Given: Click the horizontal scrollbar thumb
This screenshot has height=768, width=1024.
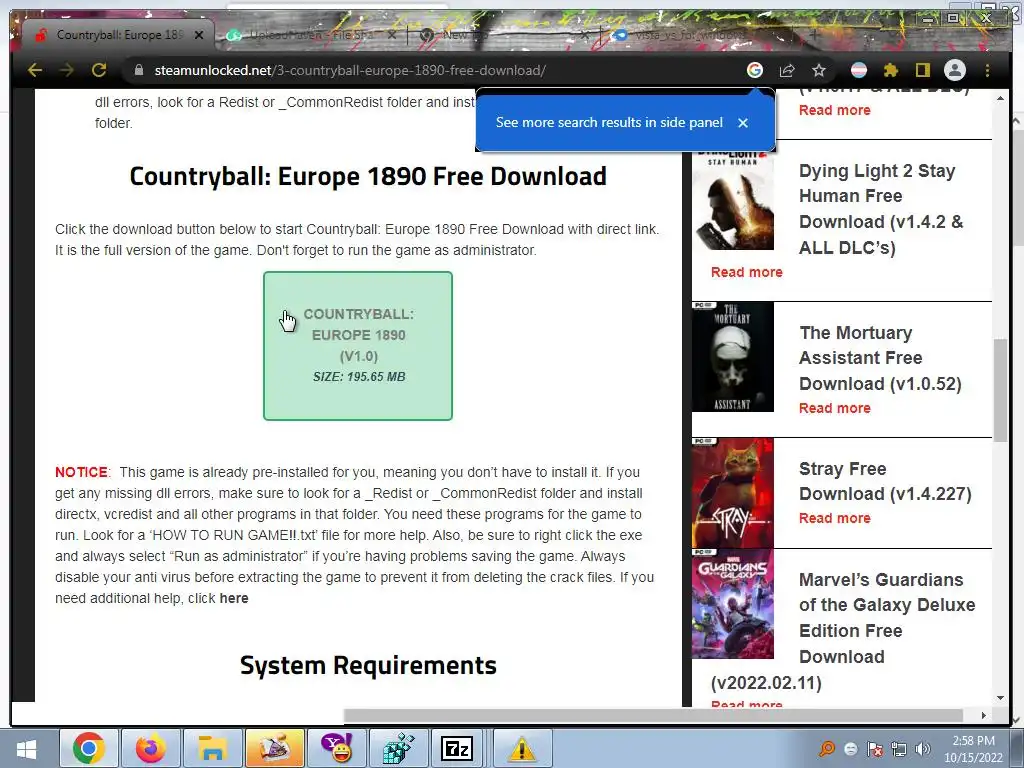Looking at the screenshot, I should coord(653,715).
